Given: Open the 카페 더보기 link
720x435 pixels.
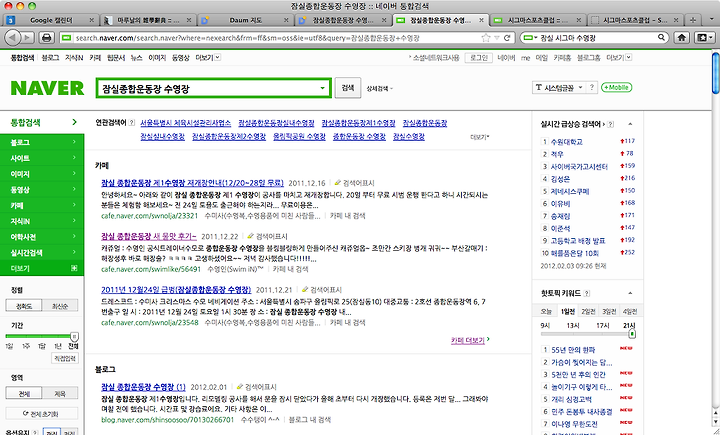Looking at the screenshot, I should (470, 340).
